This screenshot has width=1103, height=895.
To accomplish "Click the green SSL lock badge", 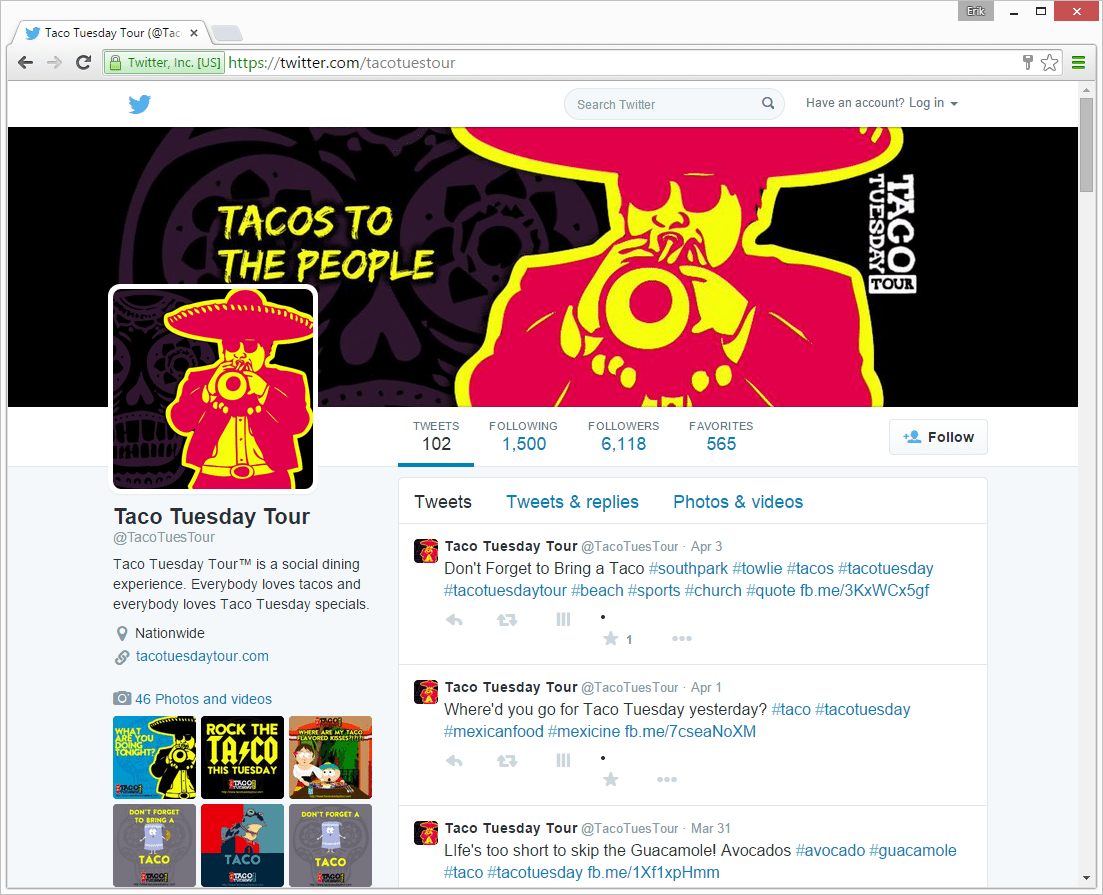I will pyautogui.click(x=165, y=63).
